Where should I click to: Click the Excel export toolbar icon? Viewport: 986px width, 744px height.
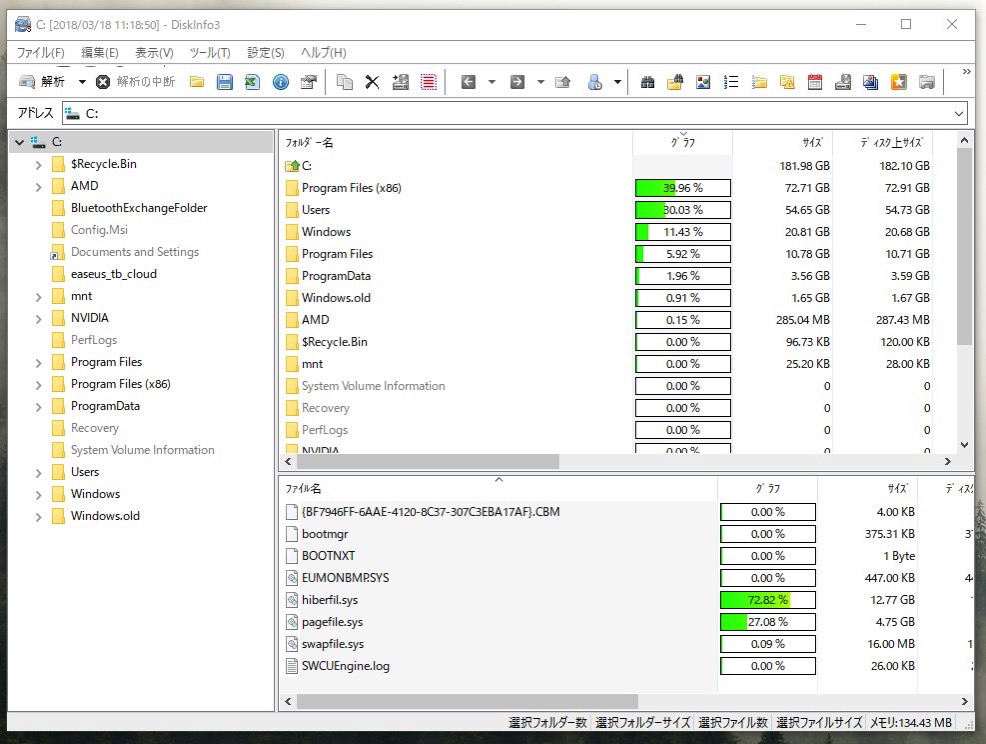tap(253, 82)
